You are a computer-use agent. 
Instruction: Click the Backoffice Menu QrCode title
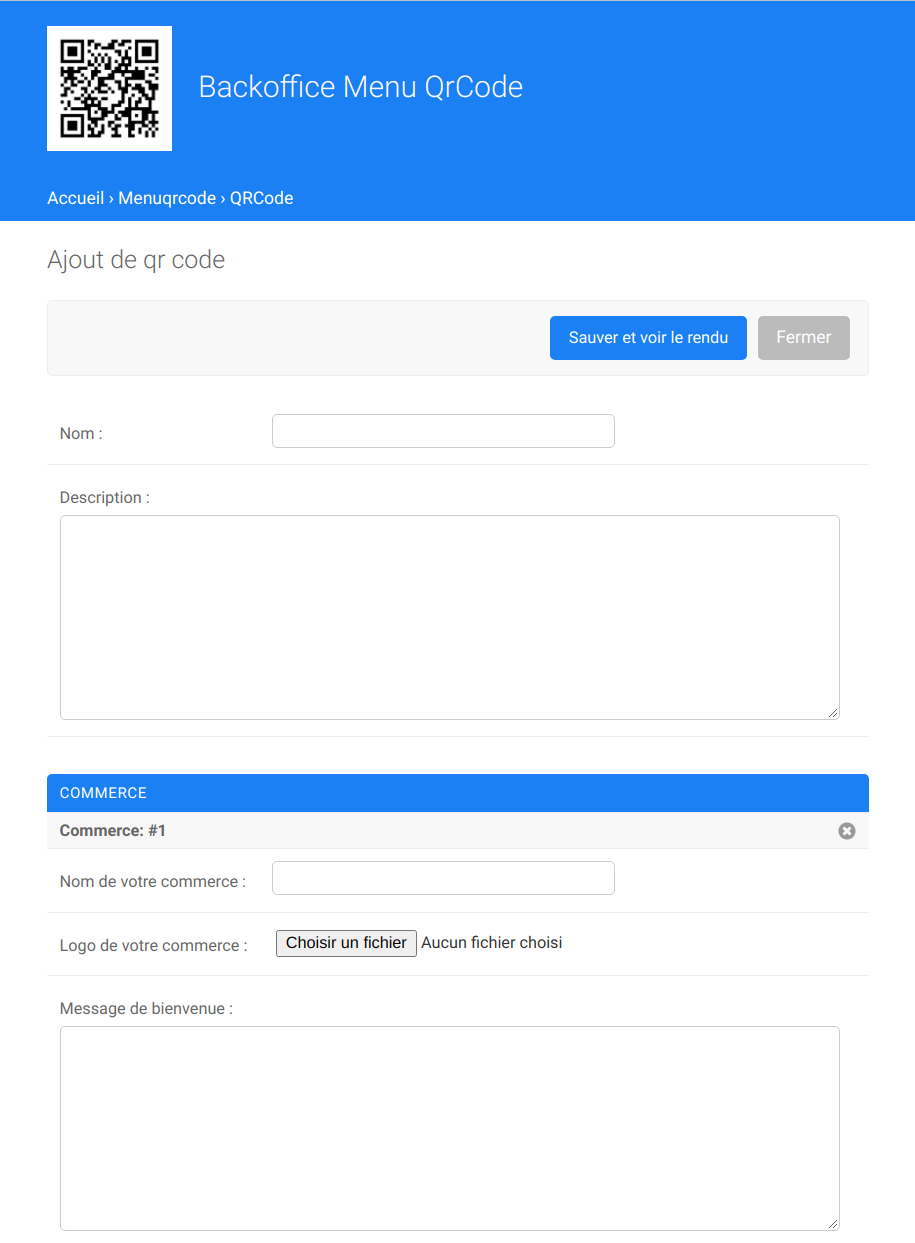tap(360, 87)
